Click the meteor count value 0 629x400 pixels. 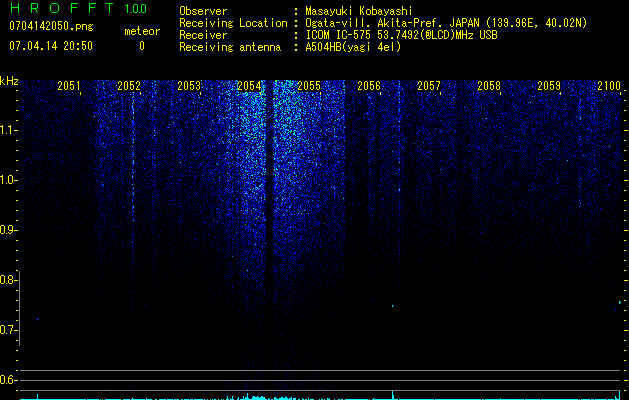pyautogui.click(x=142, y=46)
